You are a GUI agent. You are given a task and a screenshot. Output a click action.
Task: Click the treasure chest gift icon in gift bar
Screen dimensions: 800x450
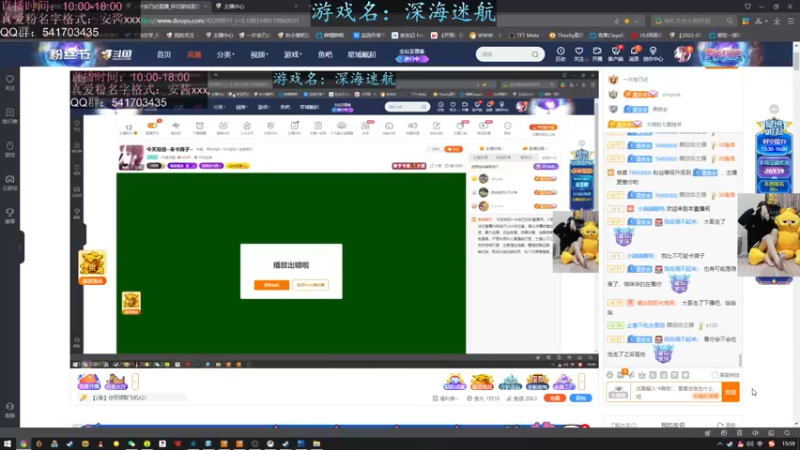(x=482, y=381)
